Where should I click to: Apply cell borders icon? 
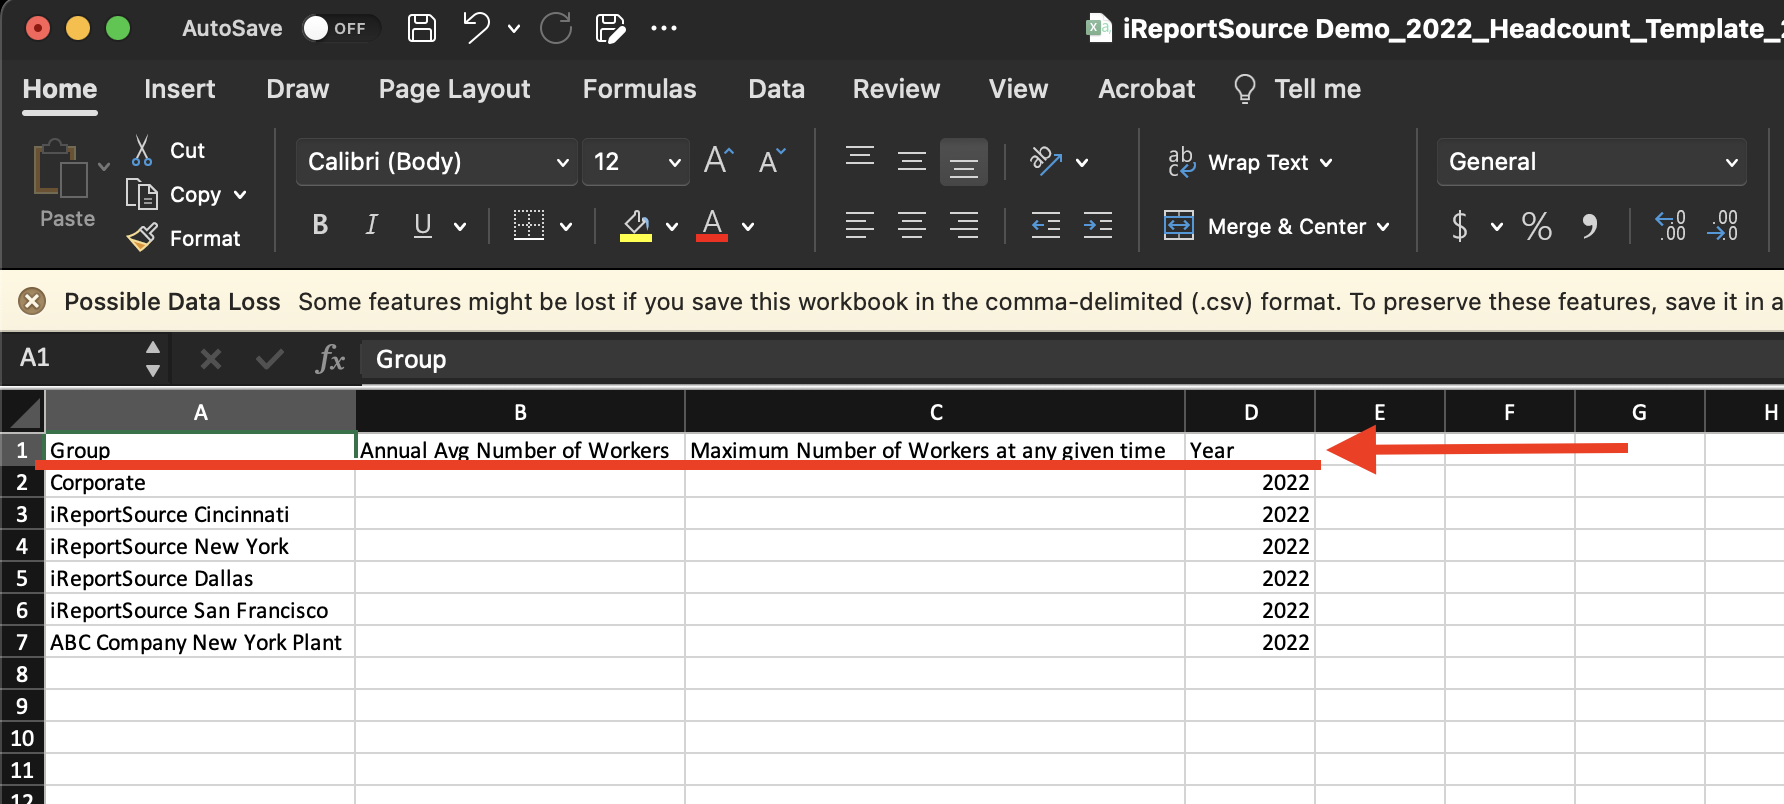tap(529, 225)
